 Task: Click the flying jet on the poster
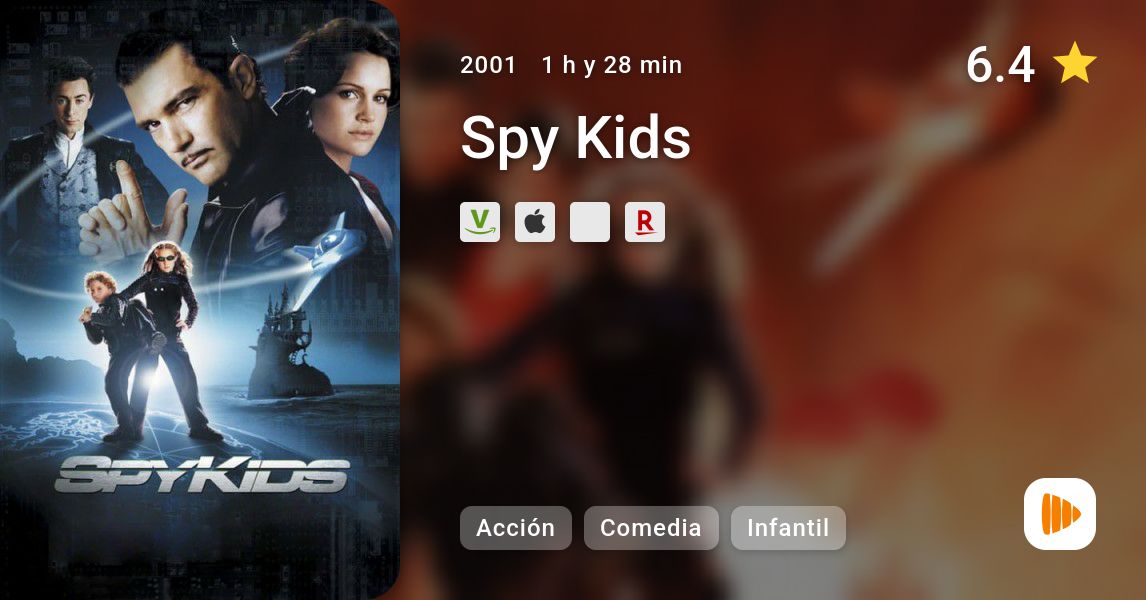pyautogui.click(x=327, y=243)
